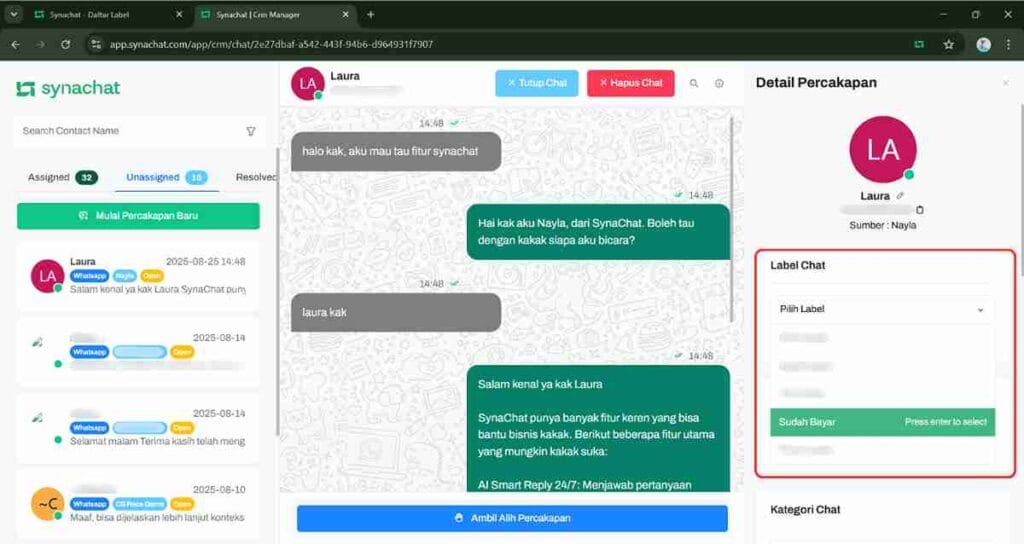Screen dimensions: 1024x544
Task: Click Laura's avatar in the chat header
Action: [x=308, y=84]
